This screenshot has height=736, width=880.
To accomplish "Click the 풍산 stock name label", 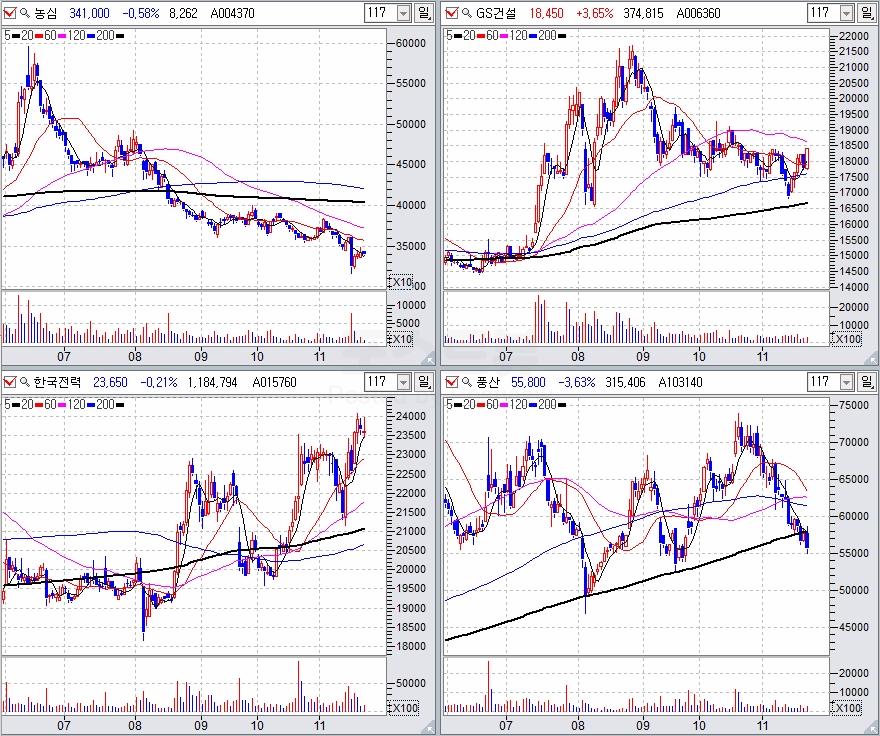I will pyautogui.click(x=488, y=381).
